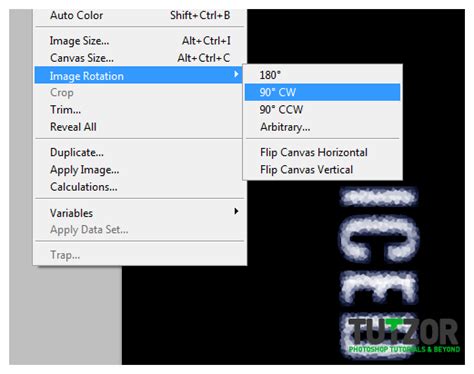Expand Image Rotation submenu arrow
Screen dimensions: 474x374
tap(236, 74)
